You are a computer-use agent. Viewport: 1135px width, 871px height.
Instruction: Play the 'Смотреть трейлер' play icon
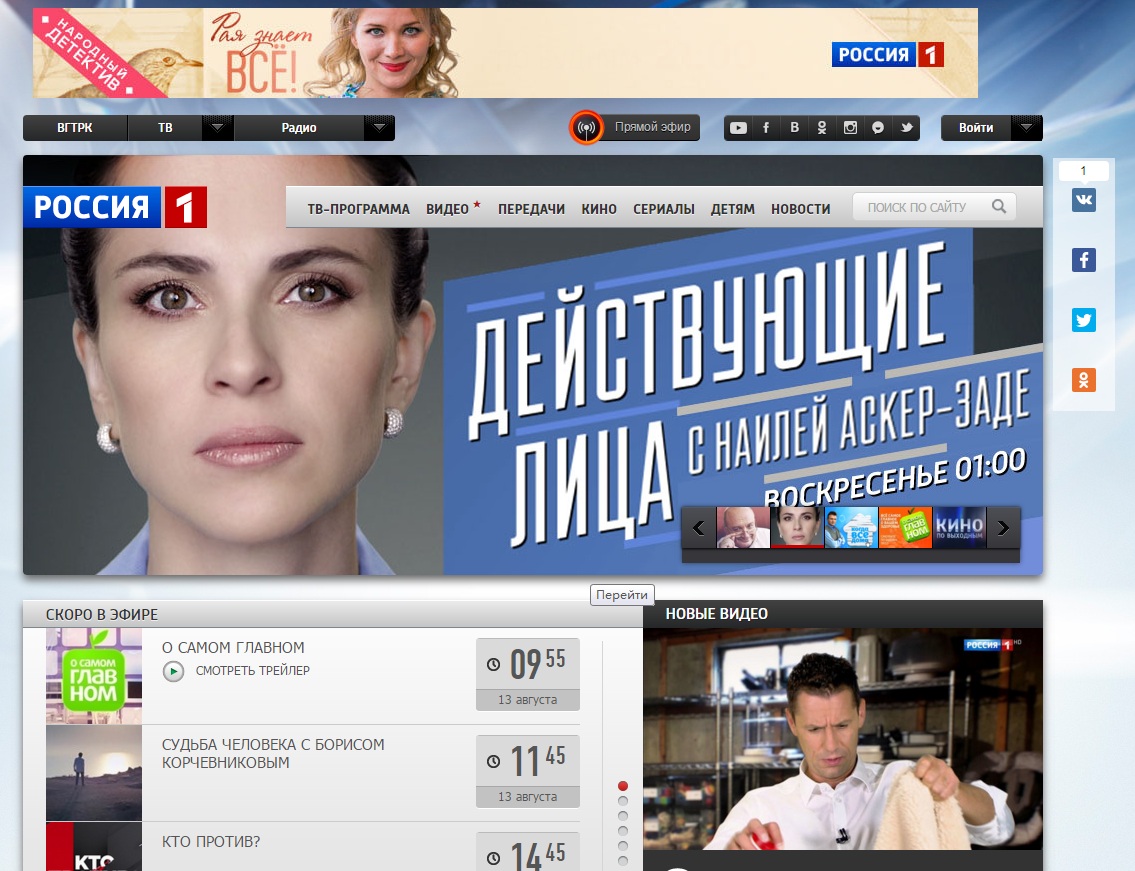point(173,671)
